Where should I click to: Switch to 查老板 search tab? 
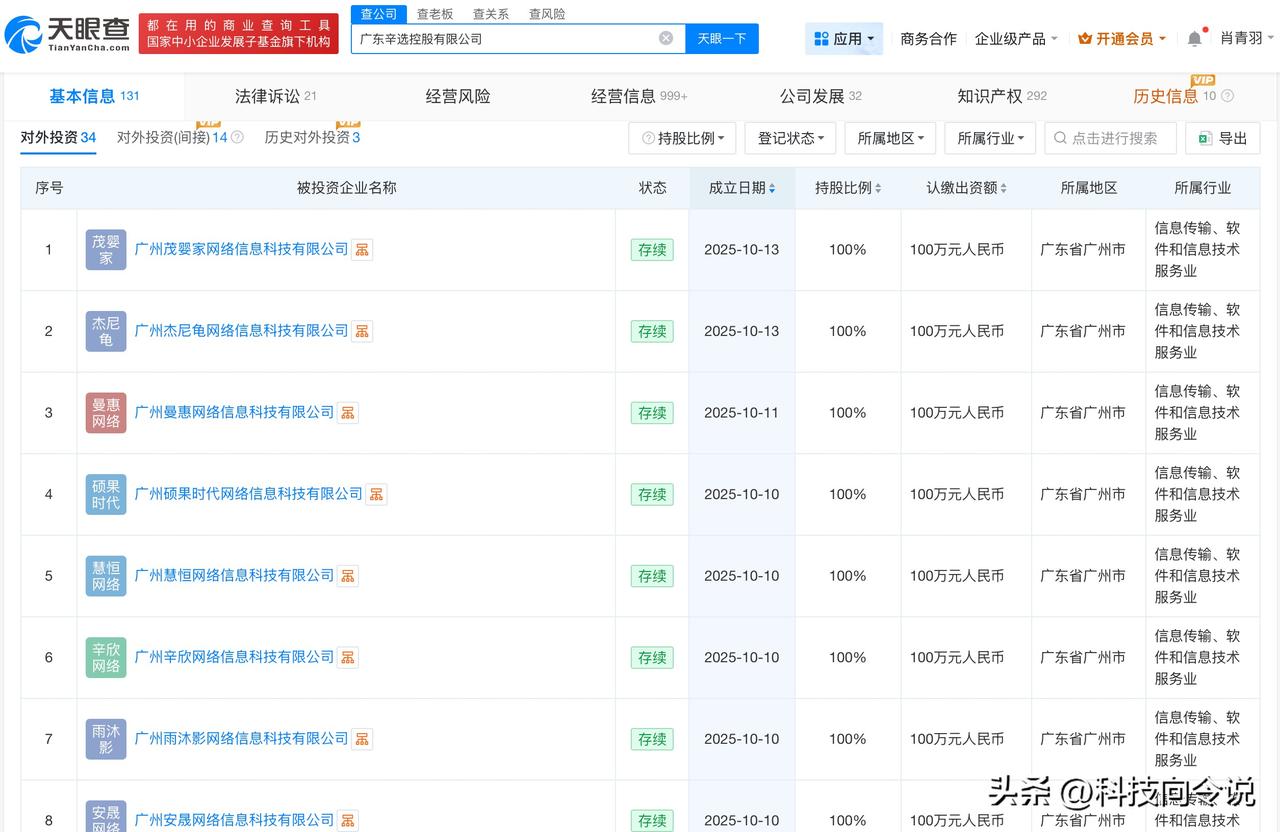tap(435, 14)
